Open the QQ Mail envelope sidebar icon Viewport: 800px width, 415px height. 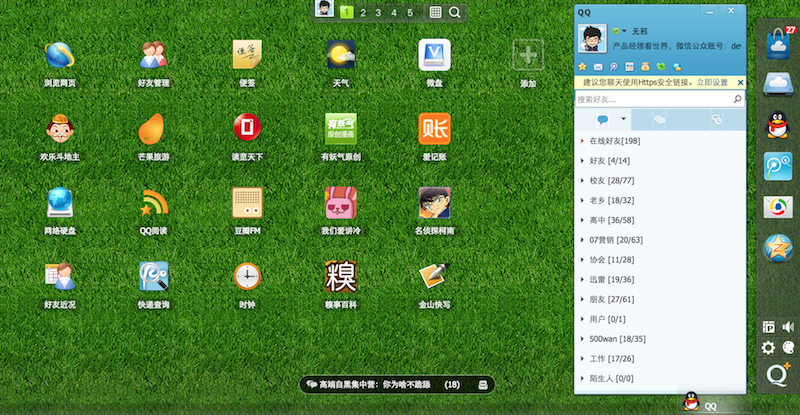[x=778, y=207]
